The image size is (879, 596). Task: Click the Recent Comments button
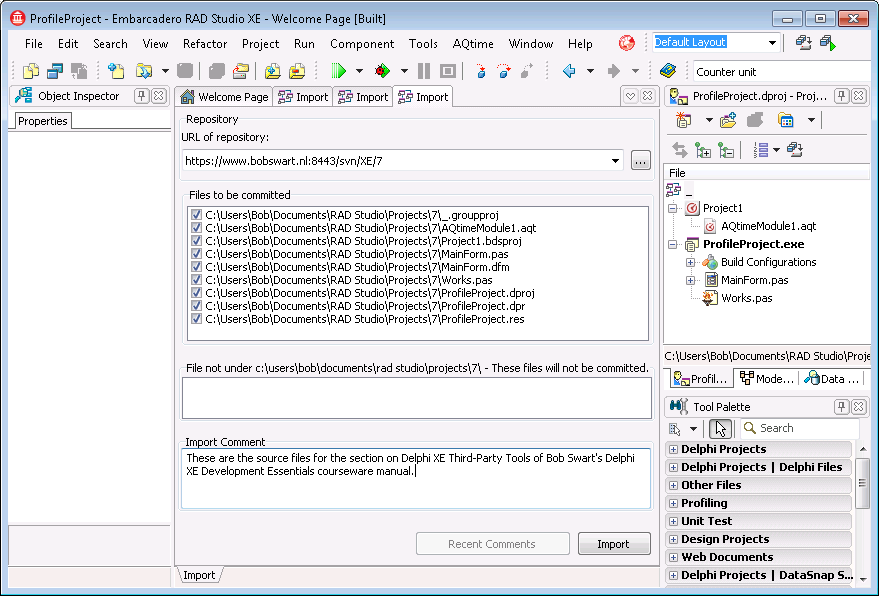(x=492, y=544)
